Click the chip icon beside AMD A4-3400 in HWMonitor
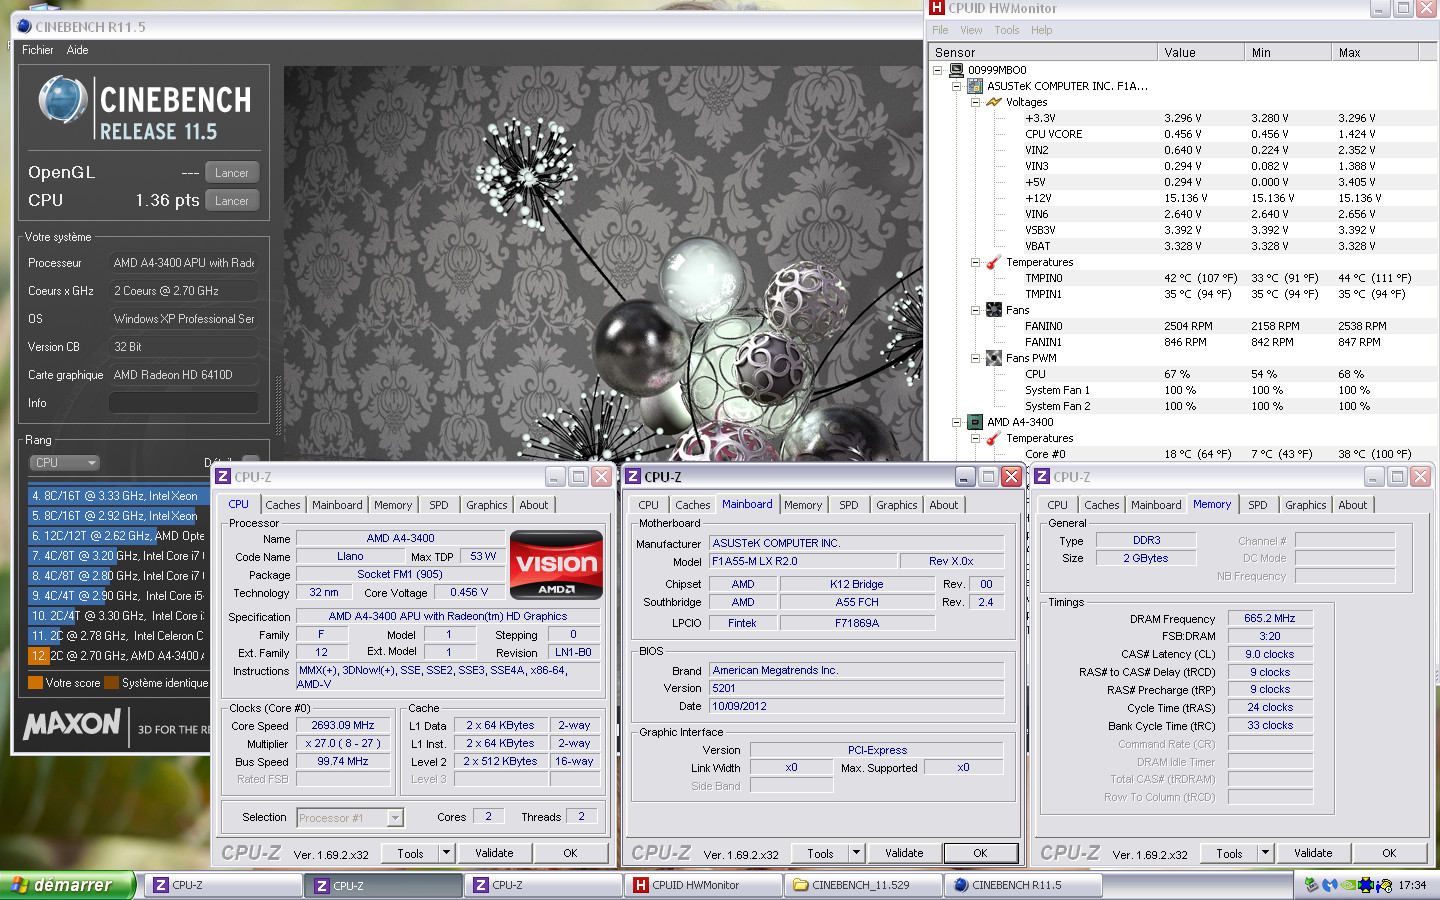The height and width of the screenshot is (900, 1440). [975, 422]
